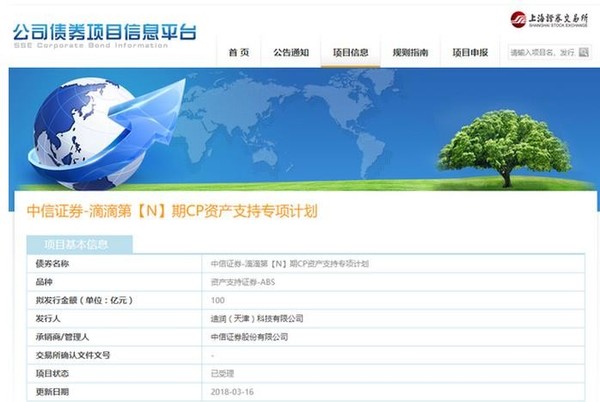Open the 首页 menu item
The height and width of the screenshot is (402, 600).
click(x=239, y=52)
